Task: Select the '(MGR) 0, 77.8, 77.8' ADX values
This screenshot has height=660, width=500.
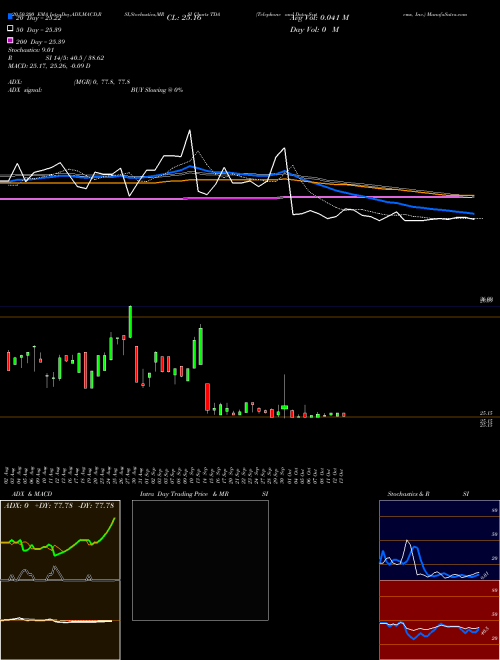Action: [102, 82]
